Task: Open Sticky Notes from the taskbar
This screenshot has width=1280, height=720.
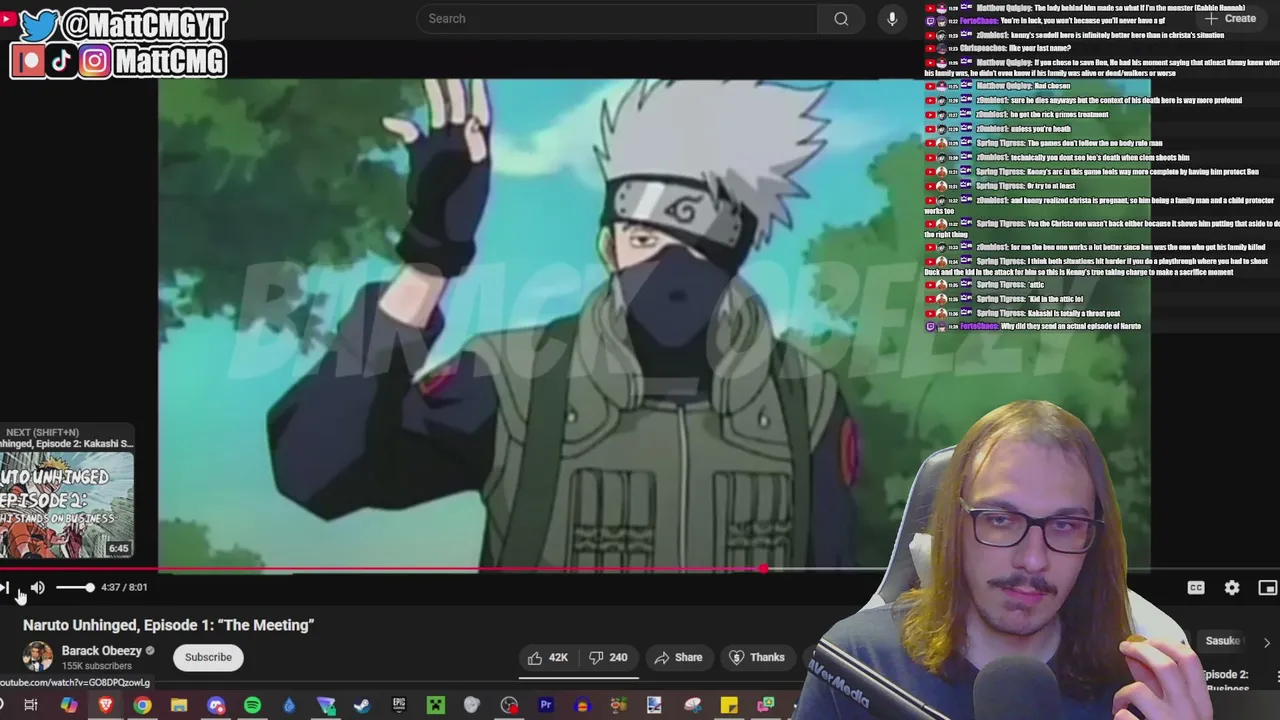Action: pos(729,706)
